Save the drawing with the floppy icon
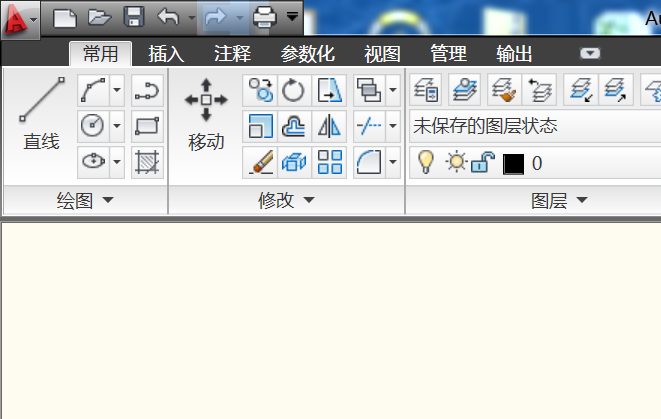 (x=134, y=18)
